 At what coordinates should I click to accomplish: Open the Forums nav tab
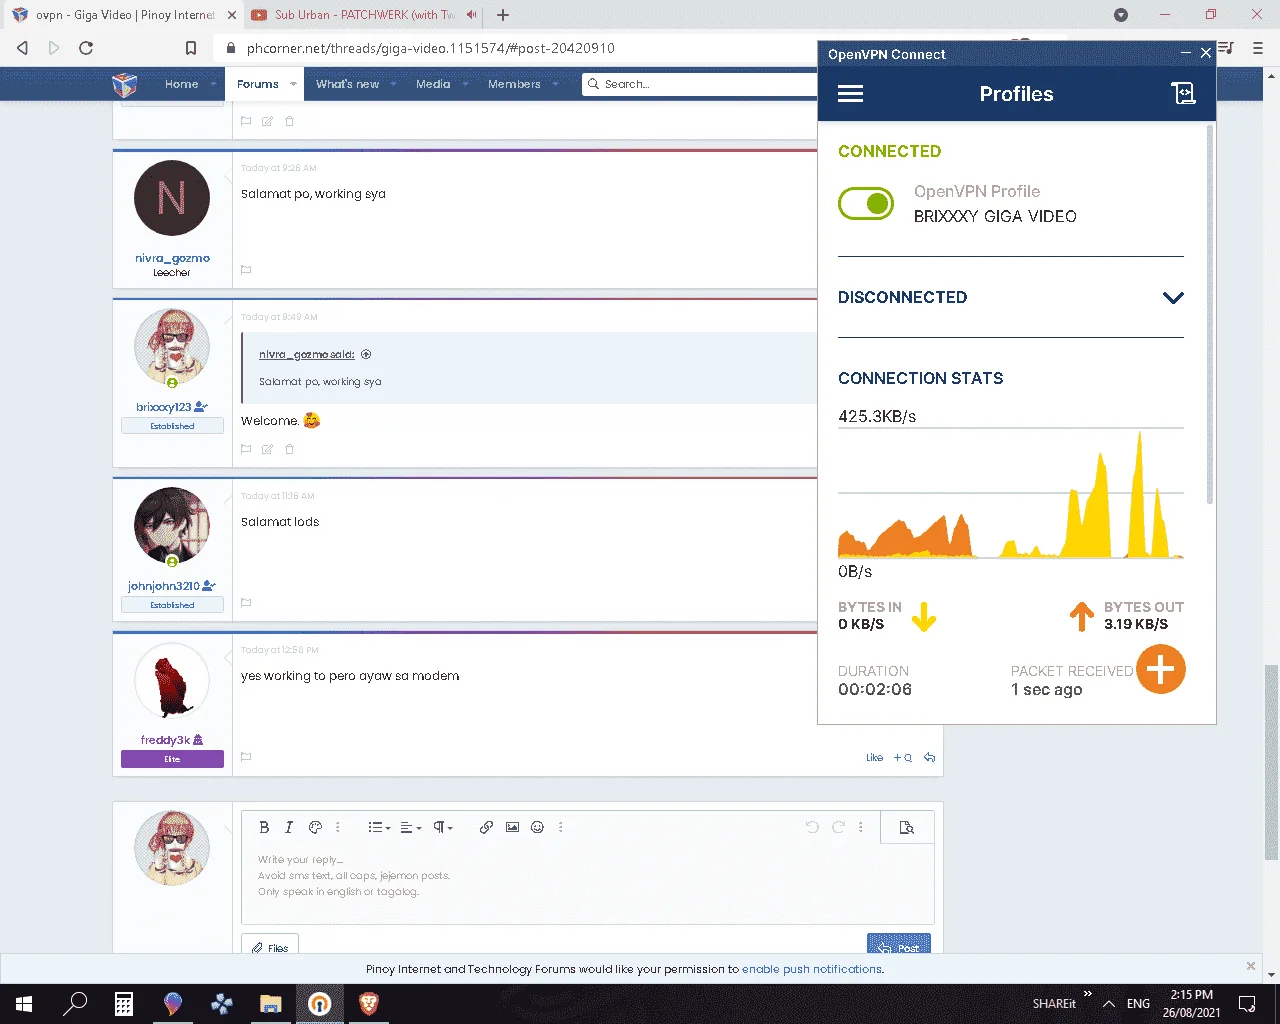point(258,84)
